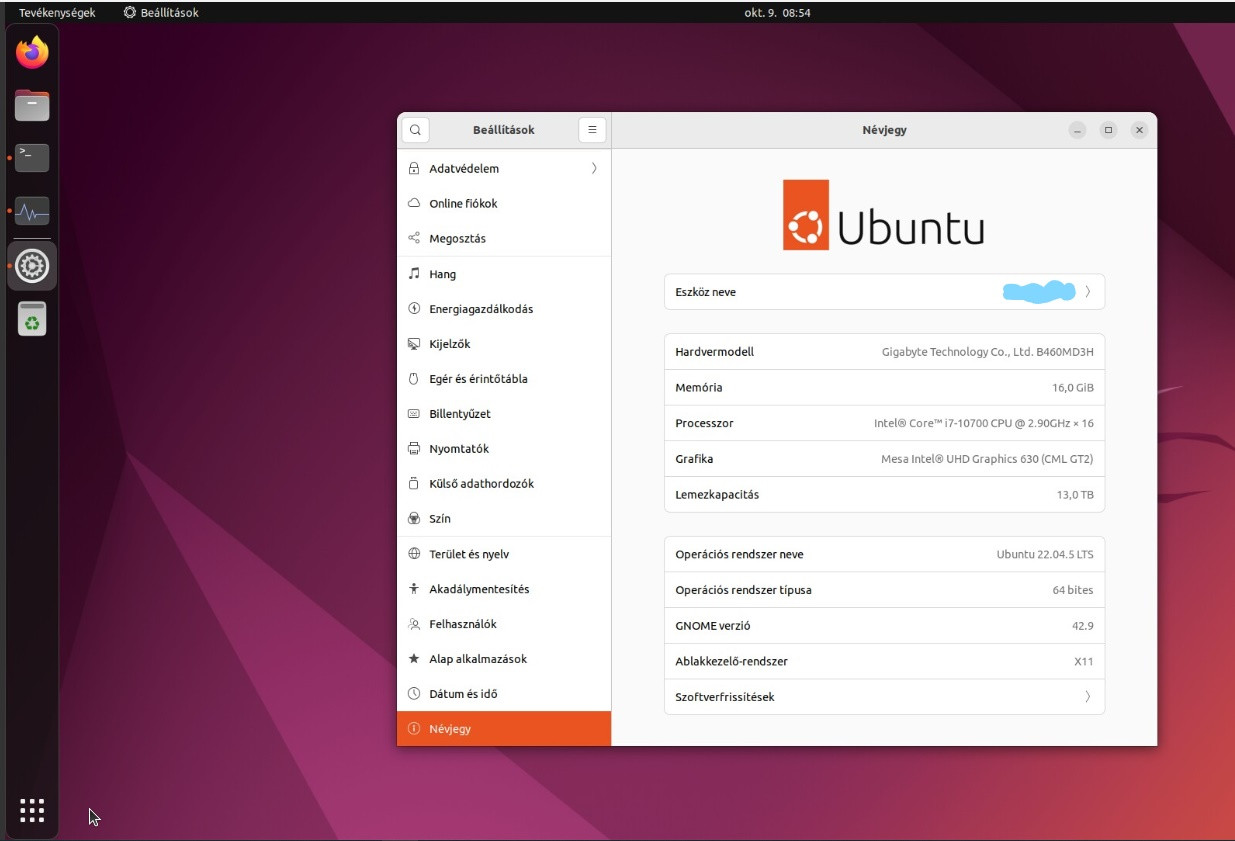The image size is (1235, 841).
Task: Click the lock icon beside Adatvédelem
Action: [414, 168]
